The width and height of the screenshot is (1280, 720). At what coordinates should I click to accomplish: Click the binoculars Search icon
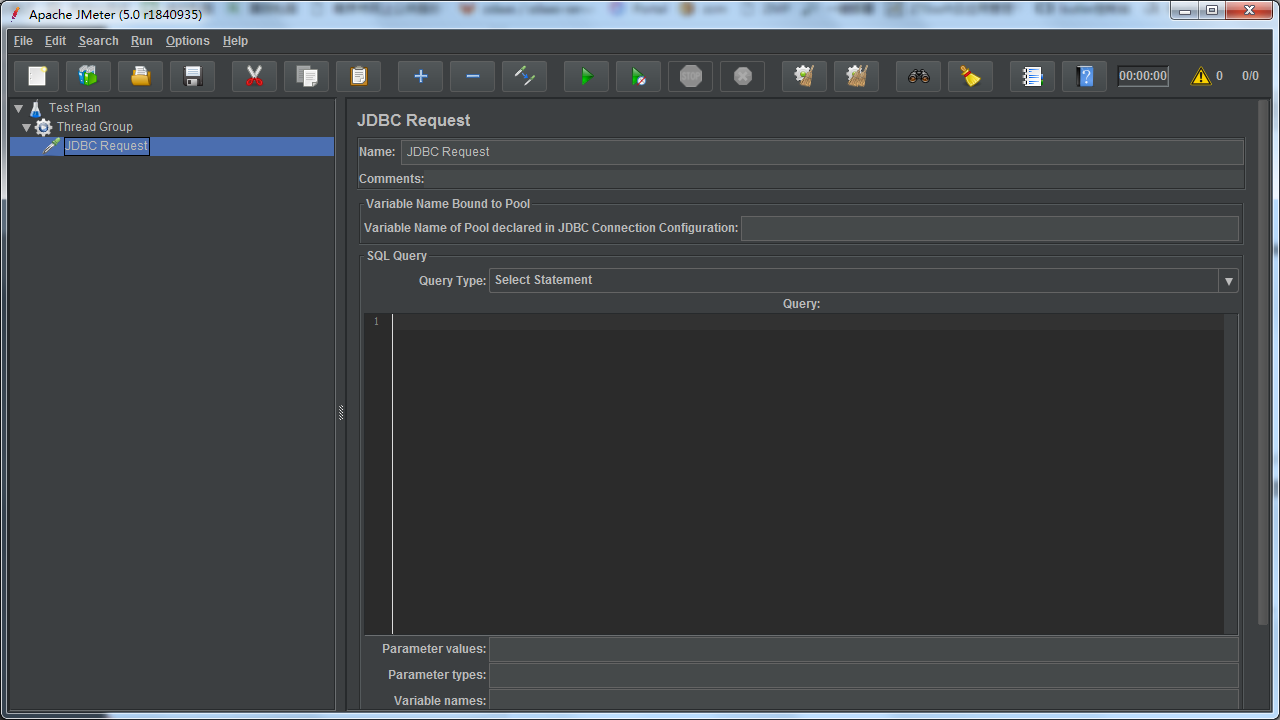(x=919, y=76)
